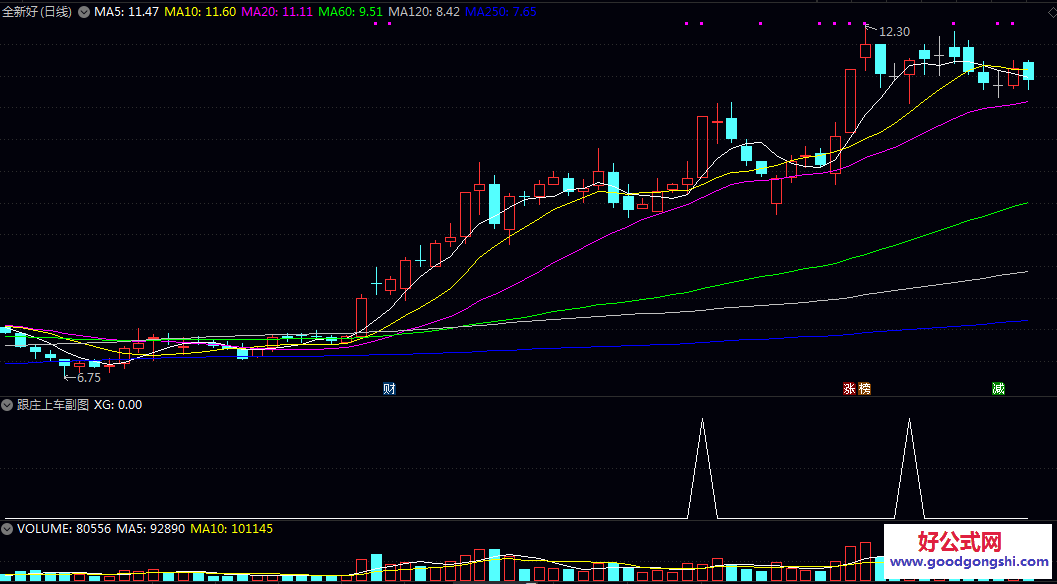Select the VOLUME: 80556 label
The image size is (1057, 584).
[x=65, y=529]
